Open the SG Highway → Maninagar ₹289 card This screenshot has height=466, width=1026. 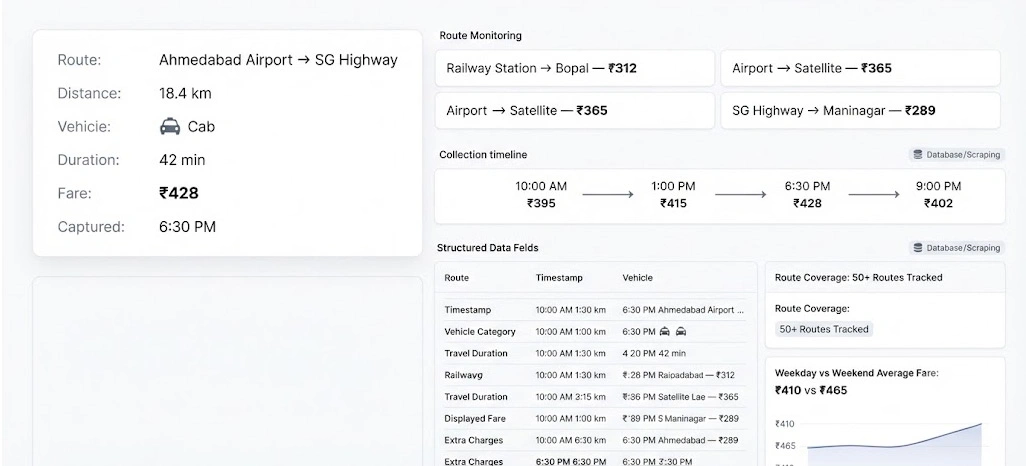tap(860, 111)
